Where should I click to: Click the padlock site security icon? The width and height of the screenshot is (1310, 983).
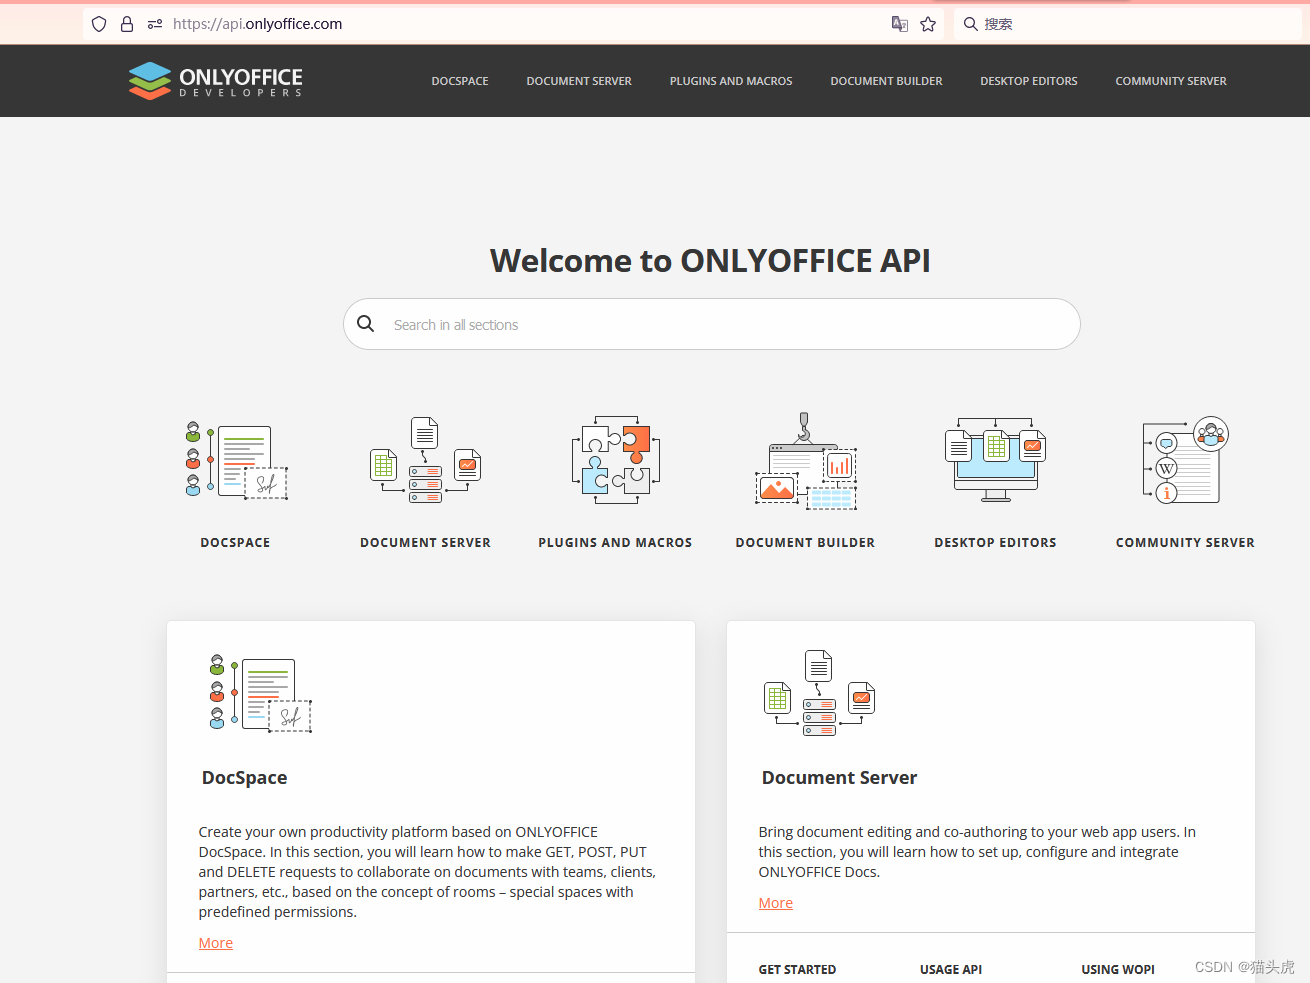pos(127,24)
